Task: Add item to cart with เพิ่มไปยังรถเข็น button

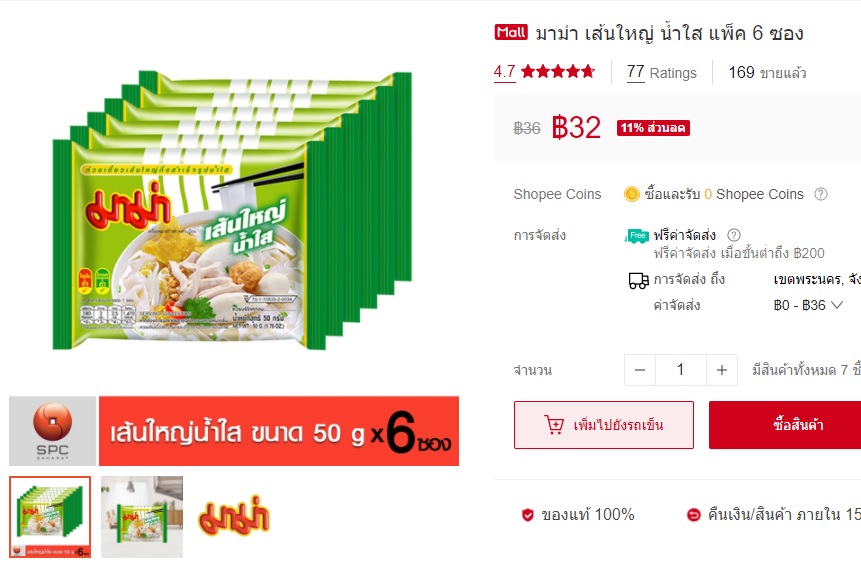Action: [x=603, y=425]
